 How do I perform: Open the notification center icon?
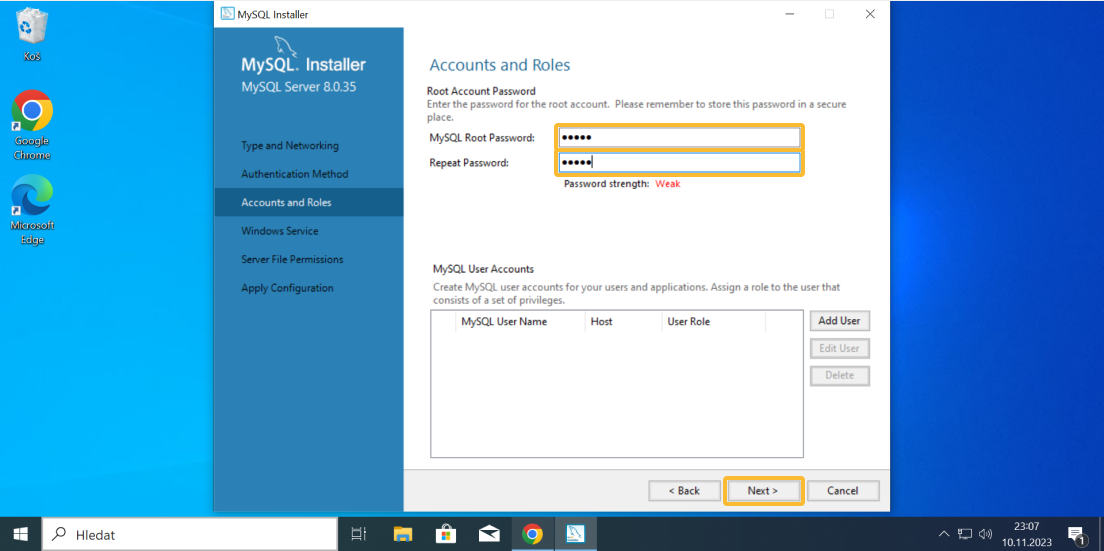click(x=1076, y=534)
